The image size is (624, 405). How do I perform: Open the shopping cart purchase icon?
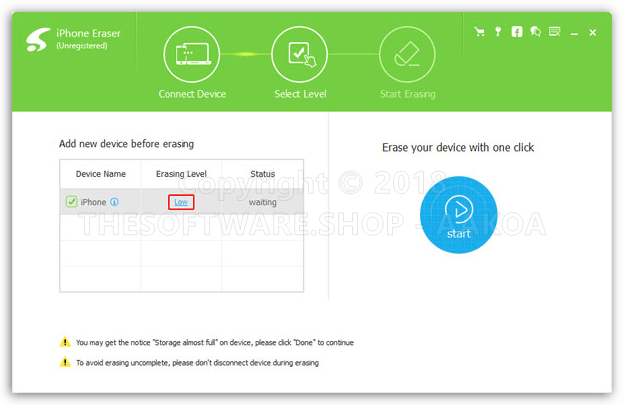tap(480, 32)
